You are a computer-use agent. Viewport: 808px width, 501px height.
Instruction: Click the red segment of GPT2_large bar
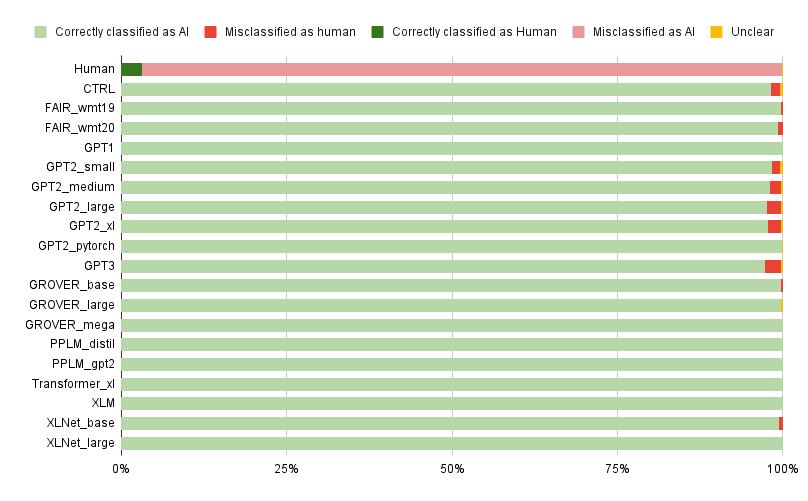[773, 207]
